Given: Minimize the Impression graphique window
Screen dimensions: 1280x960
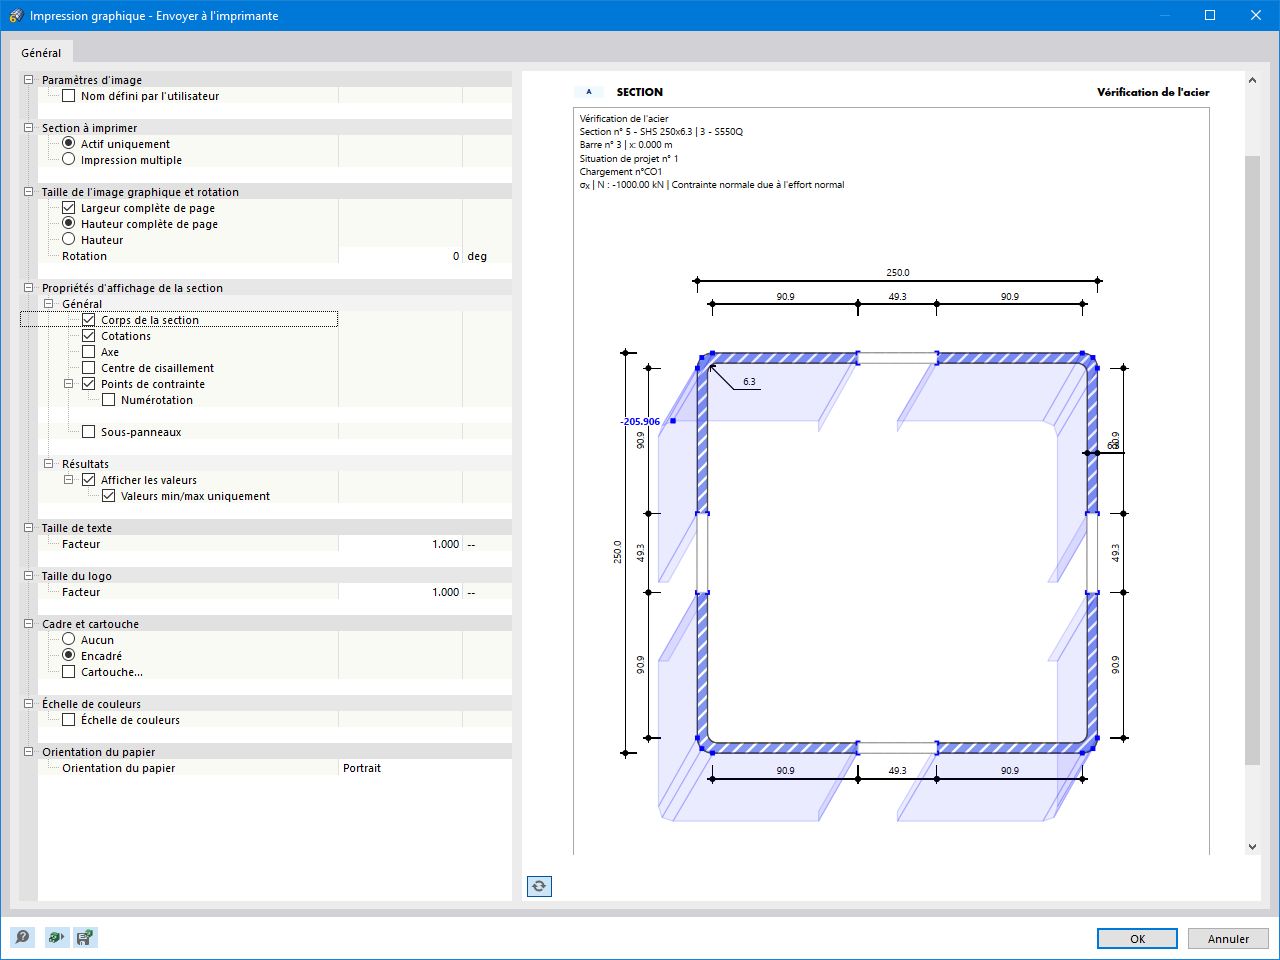Looking at the screenshot, I should pyautogui.click(x=1164, y=15).
